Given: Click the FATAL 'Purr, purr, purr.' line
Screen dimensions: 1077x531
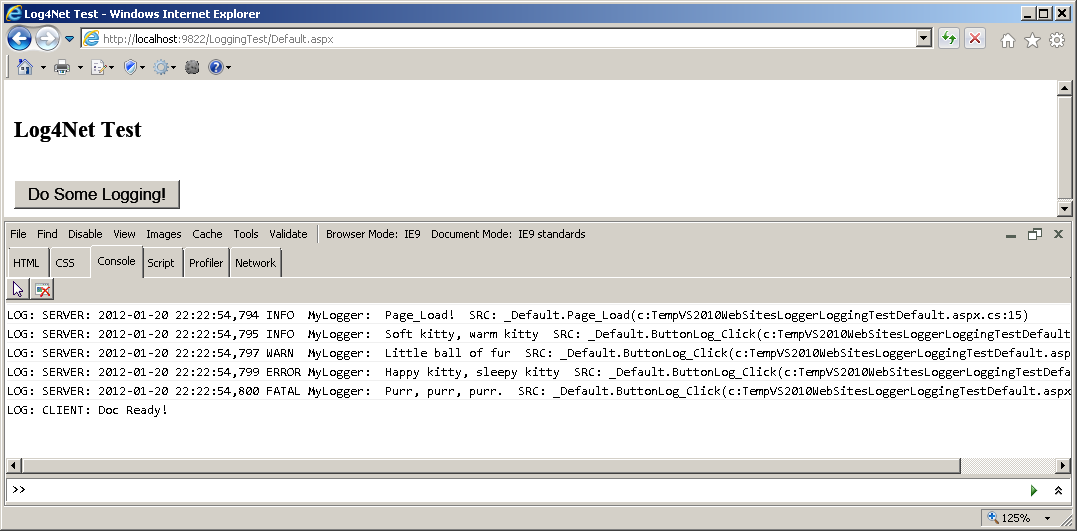Looking at the screenshot, I should coord(538,391).
